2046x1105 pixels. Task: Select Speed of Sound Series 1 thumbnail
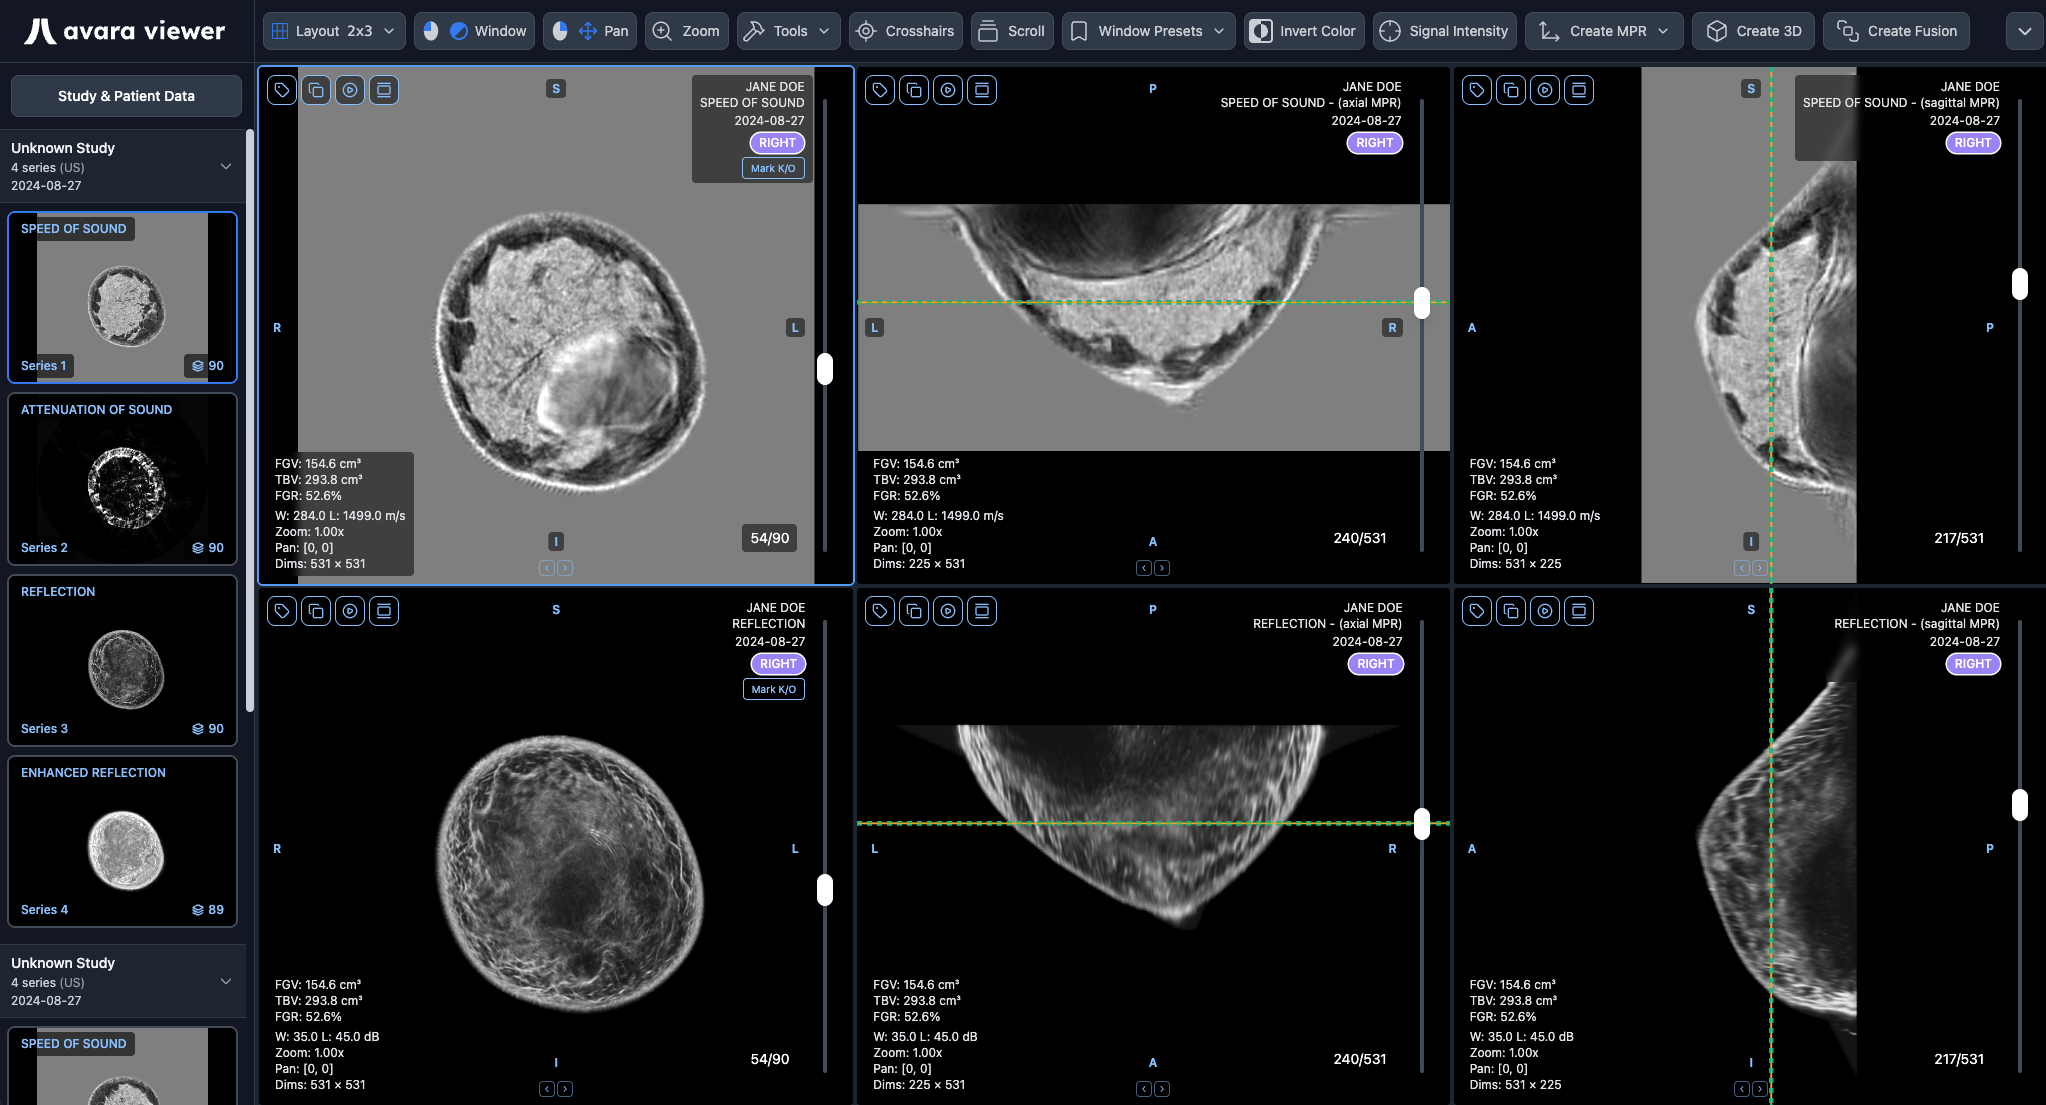point(122,297)
